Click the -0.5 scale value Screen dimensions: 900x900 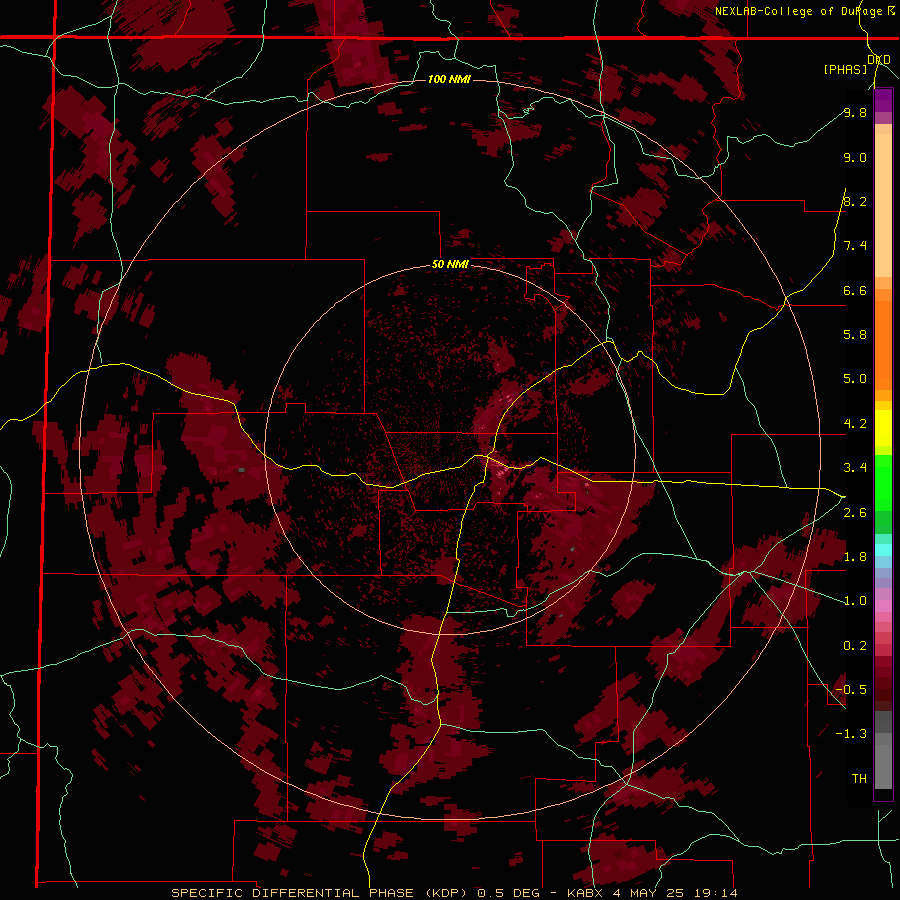pyautogui.click(x=851, y=689)
